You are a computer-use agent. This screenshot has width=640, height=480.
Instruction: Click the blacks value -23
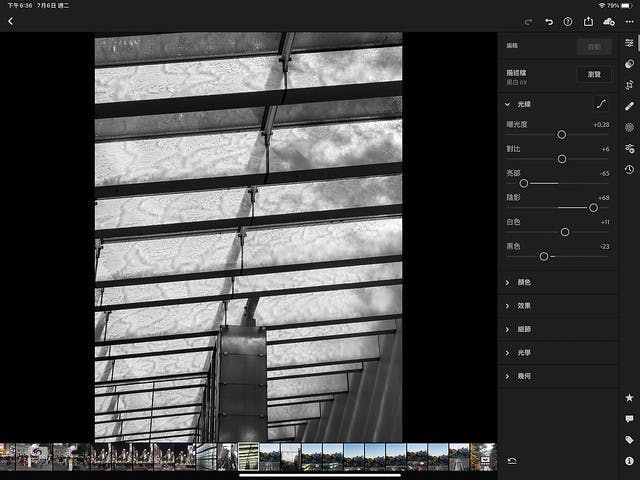coord(604,247)
